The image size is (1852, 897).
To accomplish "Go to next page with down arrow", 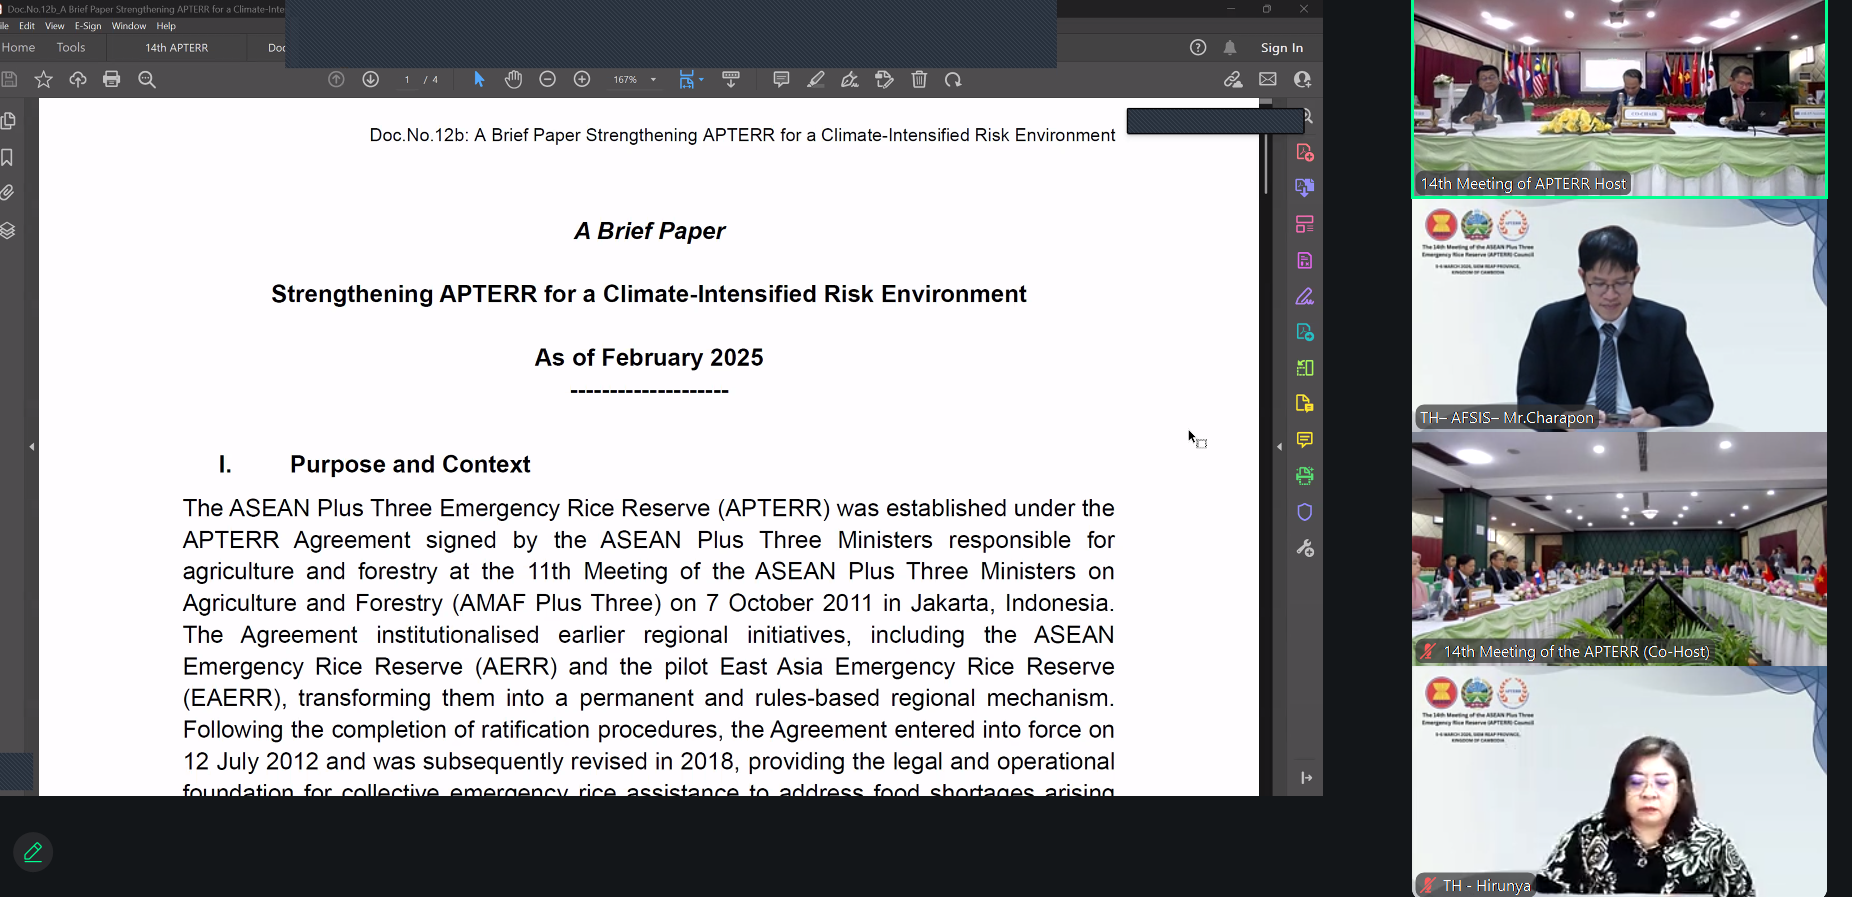I will [x=371, y=80].
